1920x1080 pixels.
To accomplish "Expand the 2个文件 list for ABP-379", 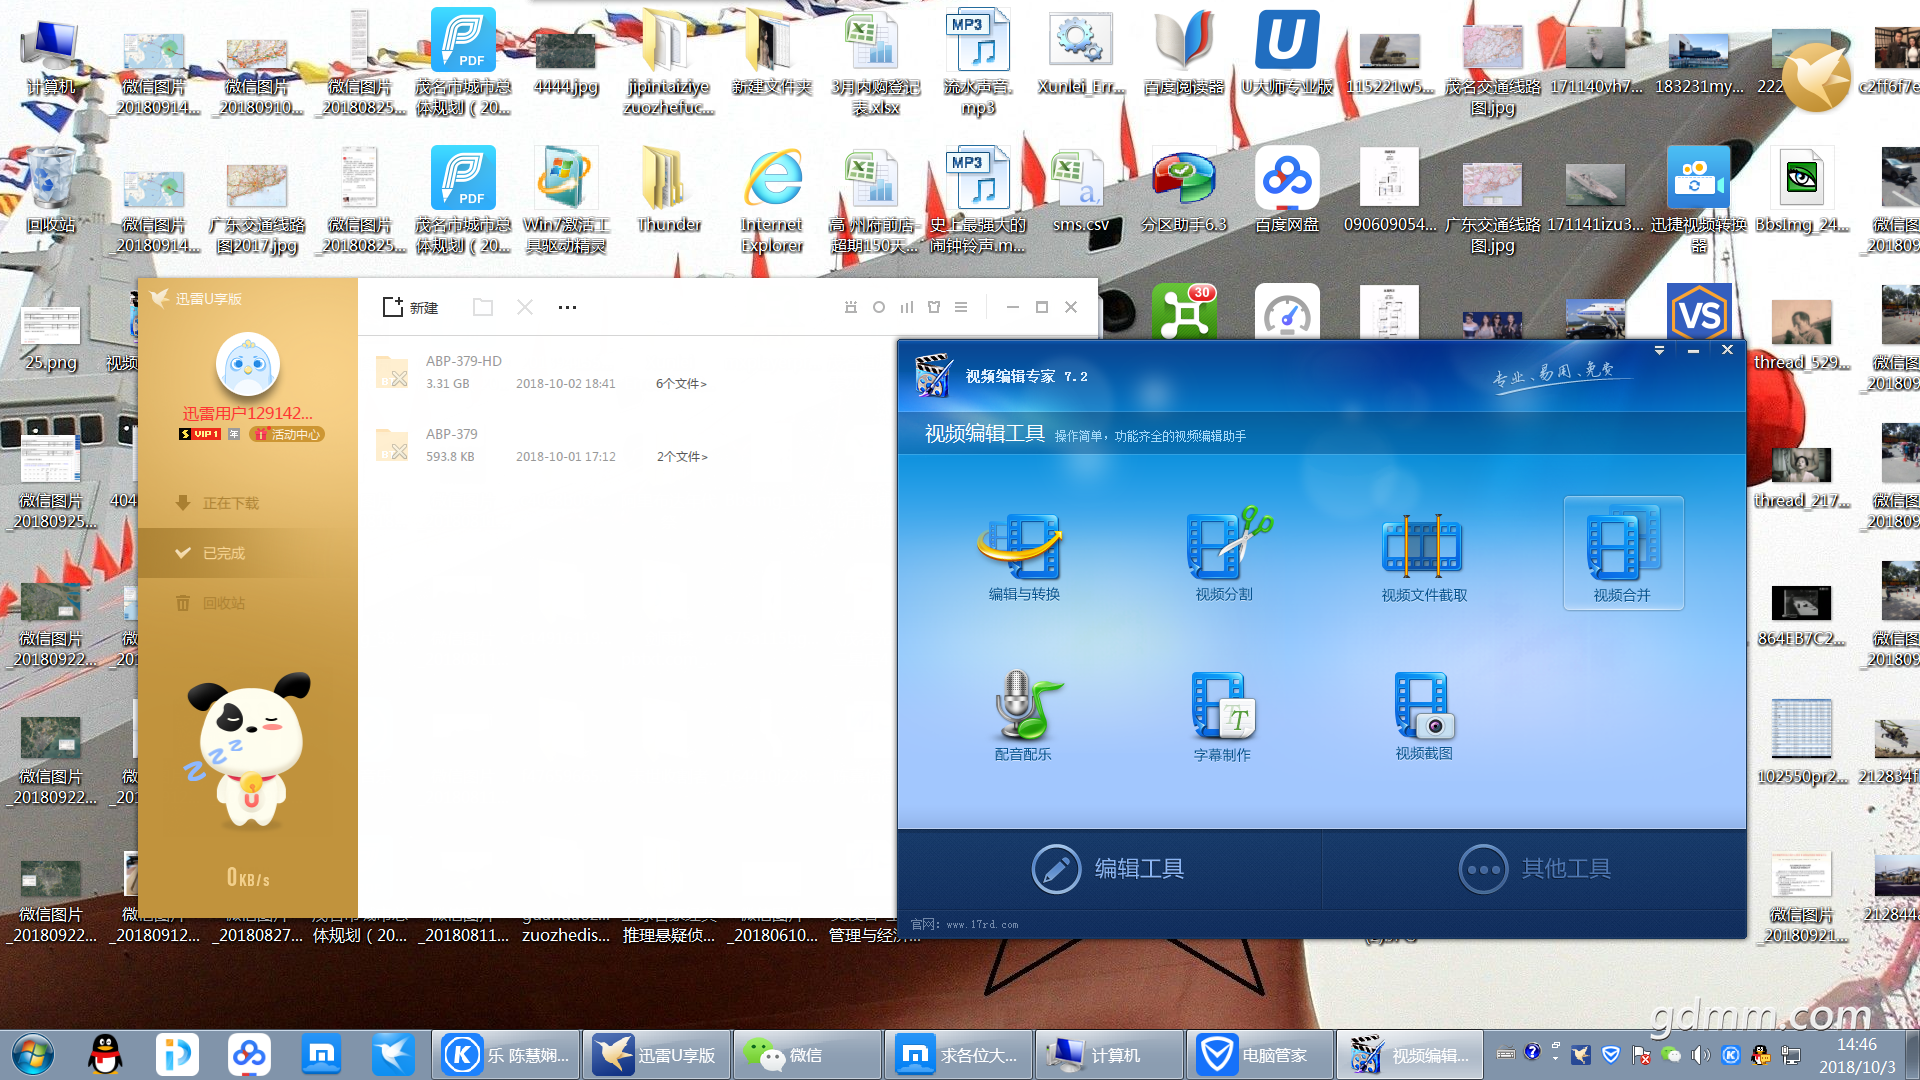I will click(682, 457).
